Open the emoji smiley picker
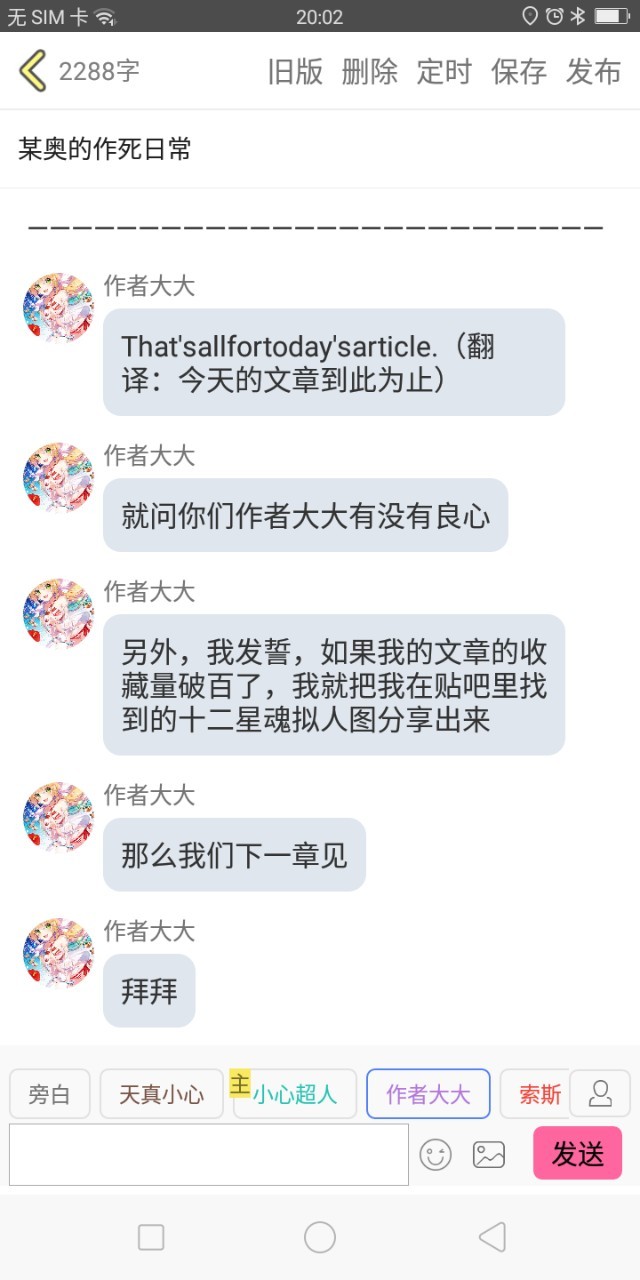640x1280 pixels. [435, 1155]
